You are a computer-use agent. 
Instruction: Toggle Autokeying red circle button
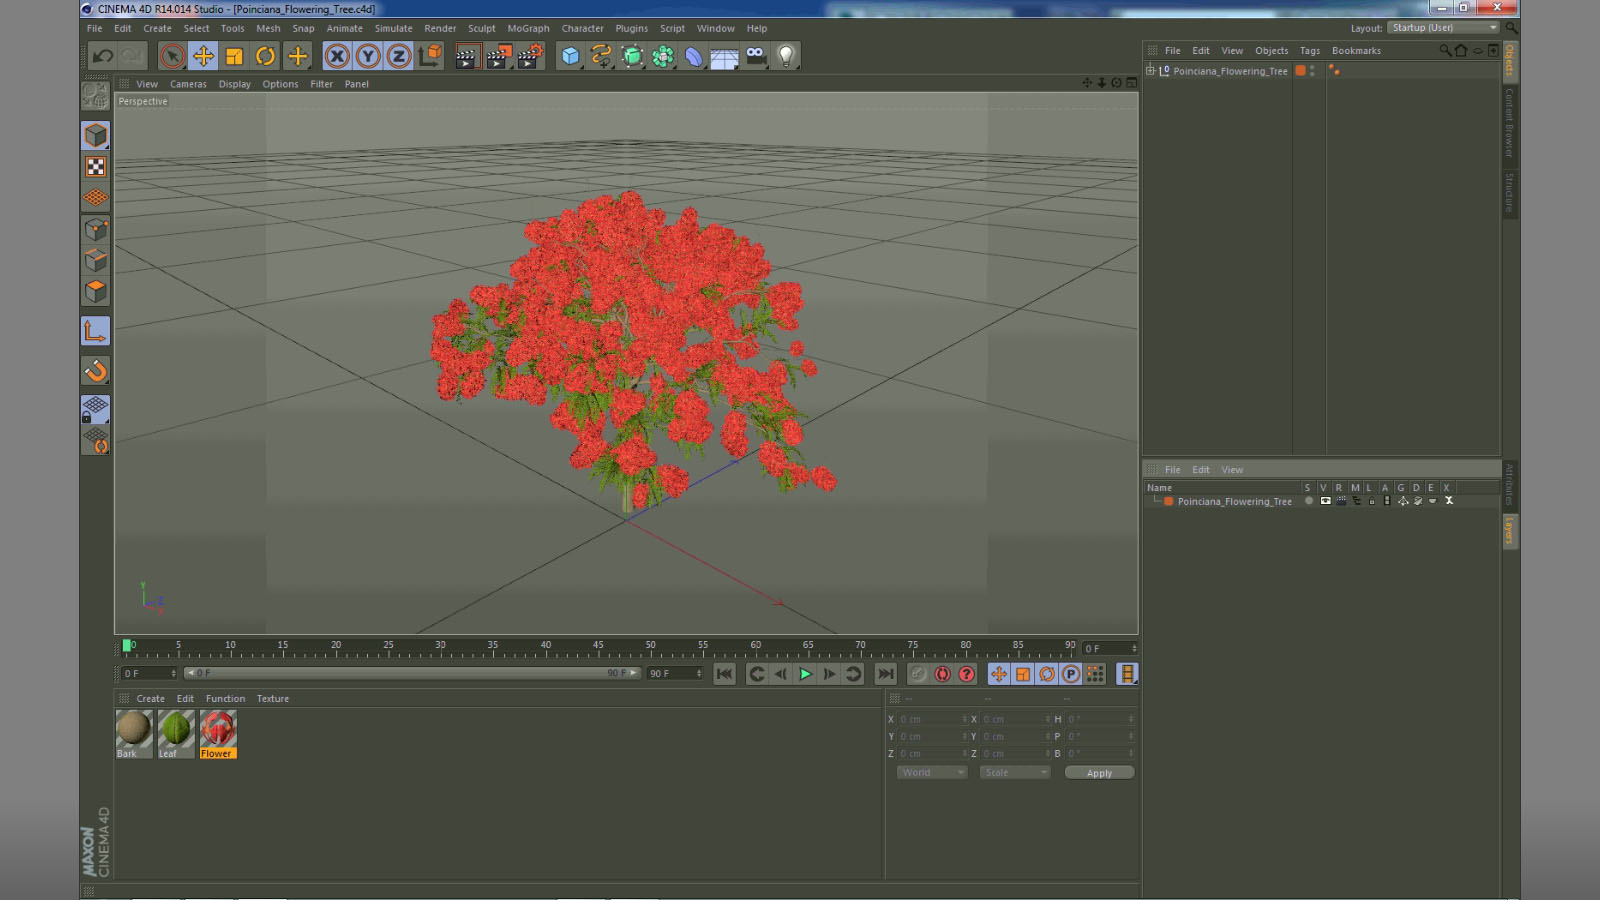tap(942, 674)
